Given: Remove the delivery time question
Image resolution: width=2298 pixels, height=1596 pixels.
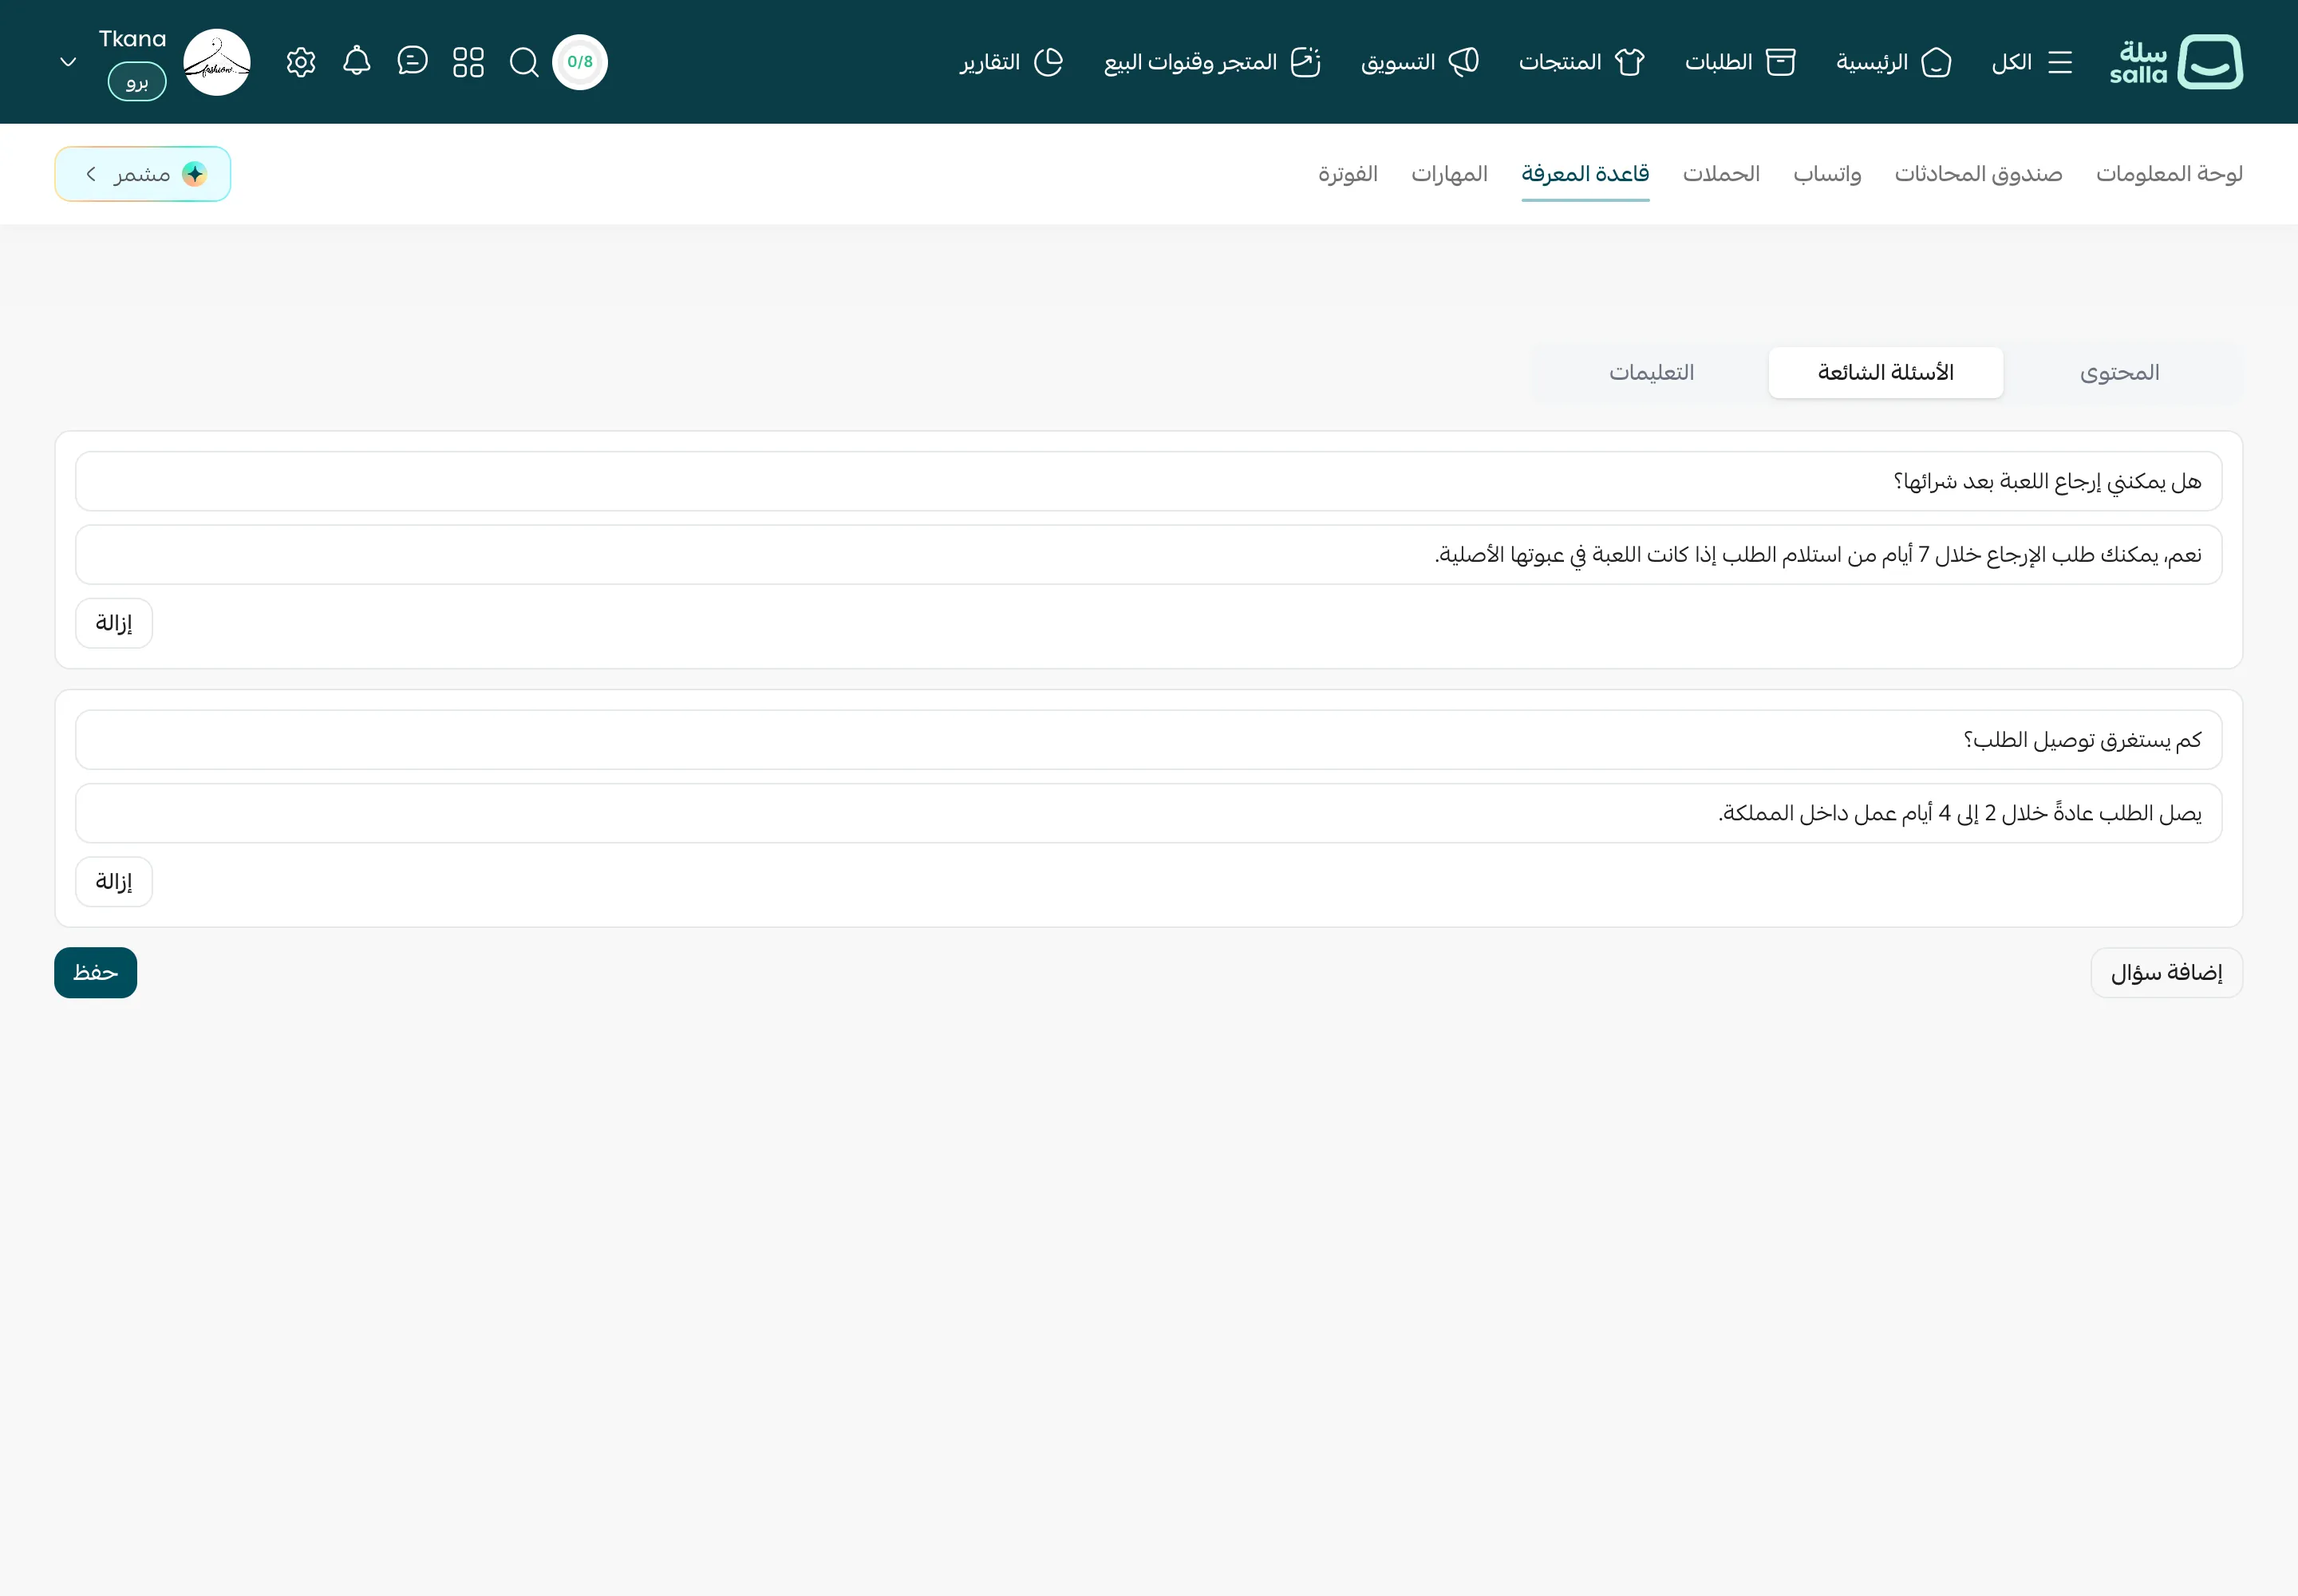Looking at the screenshot, I should pyautogui.click(x=114, y=882).
